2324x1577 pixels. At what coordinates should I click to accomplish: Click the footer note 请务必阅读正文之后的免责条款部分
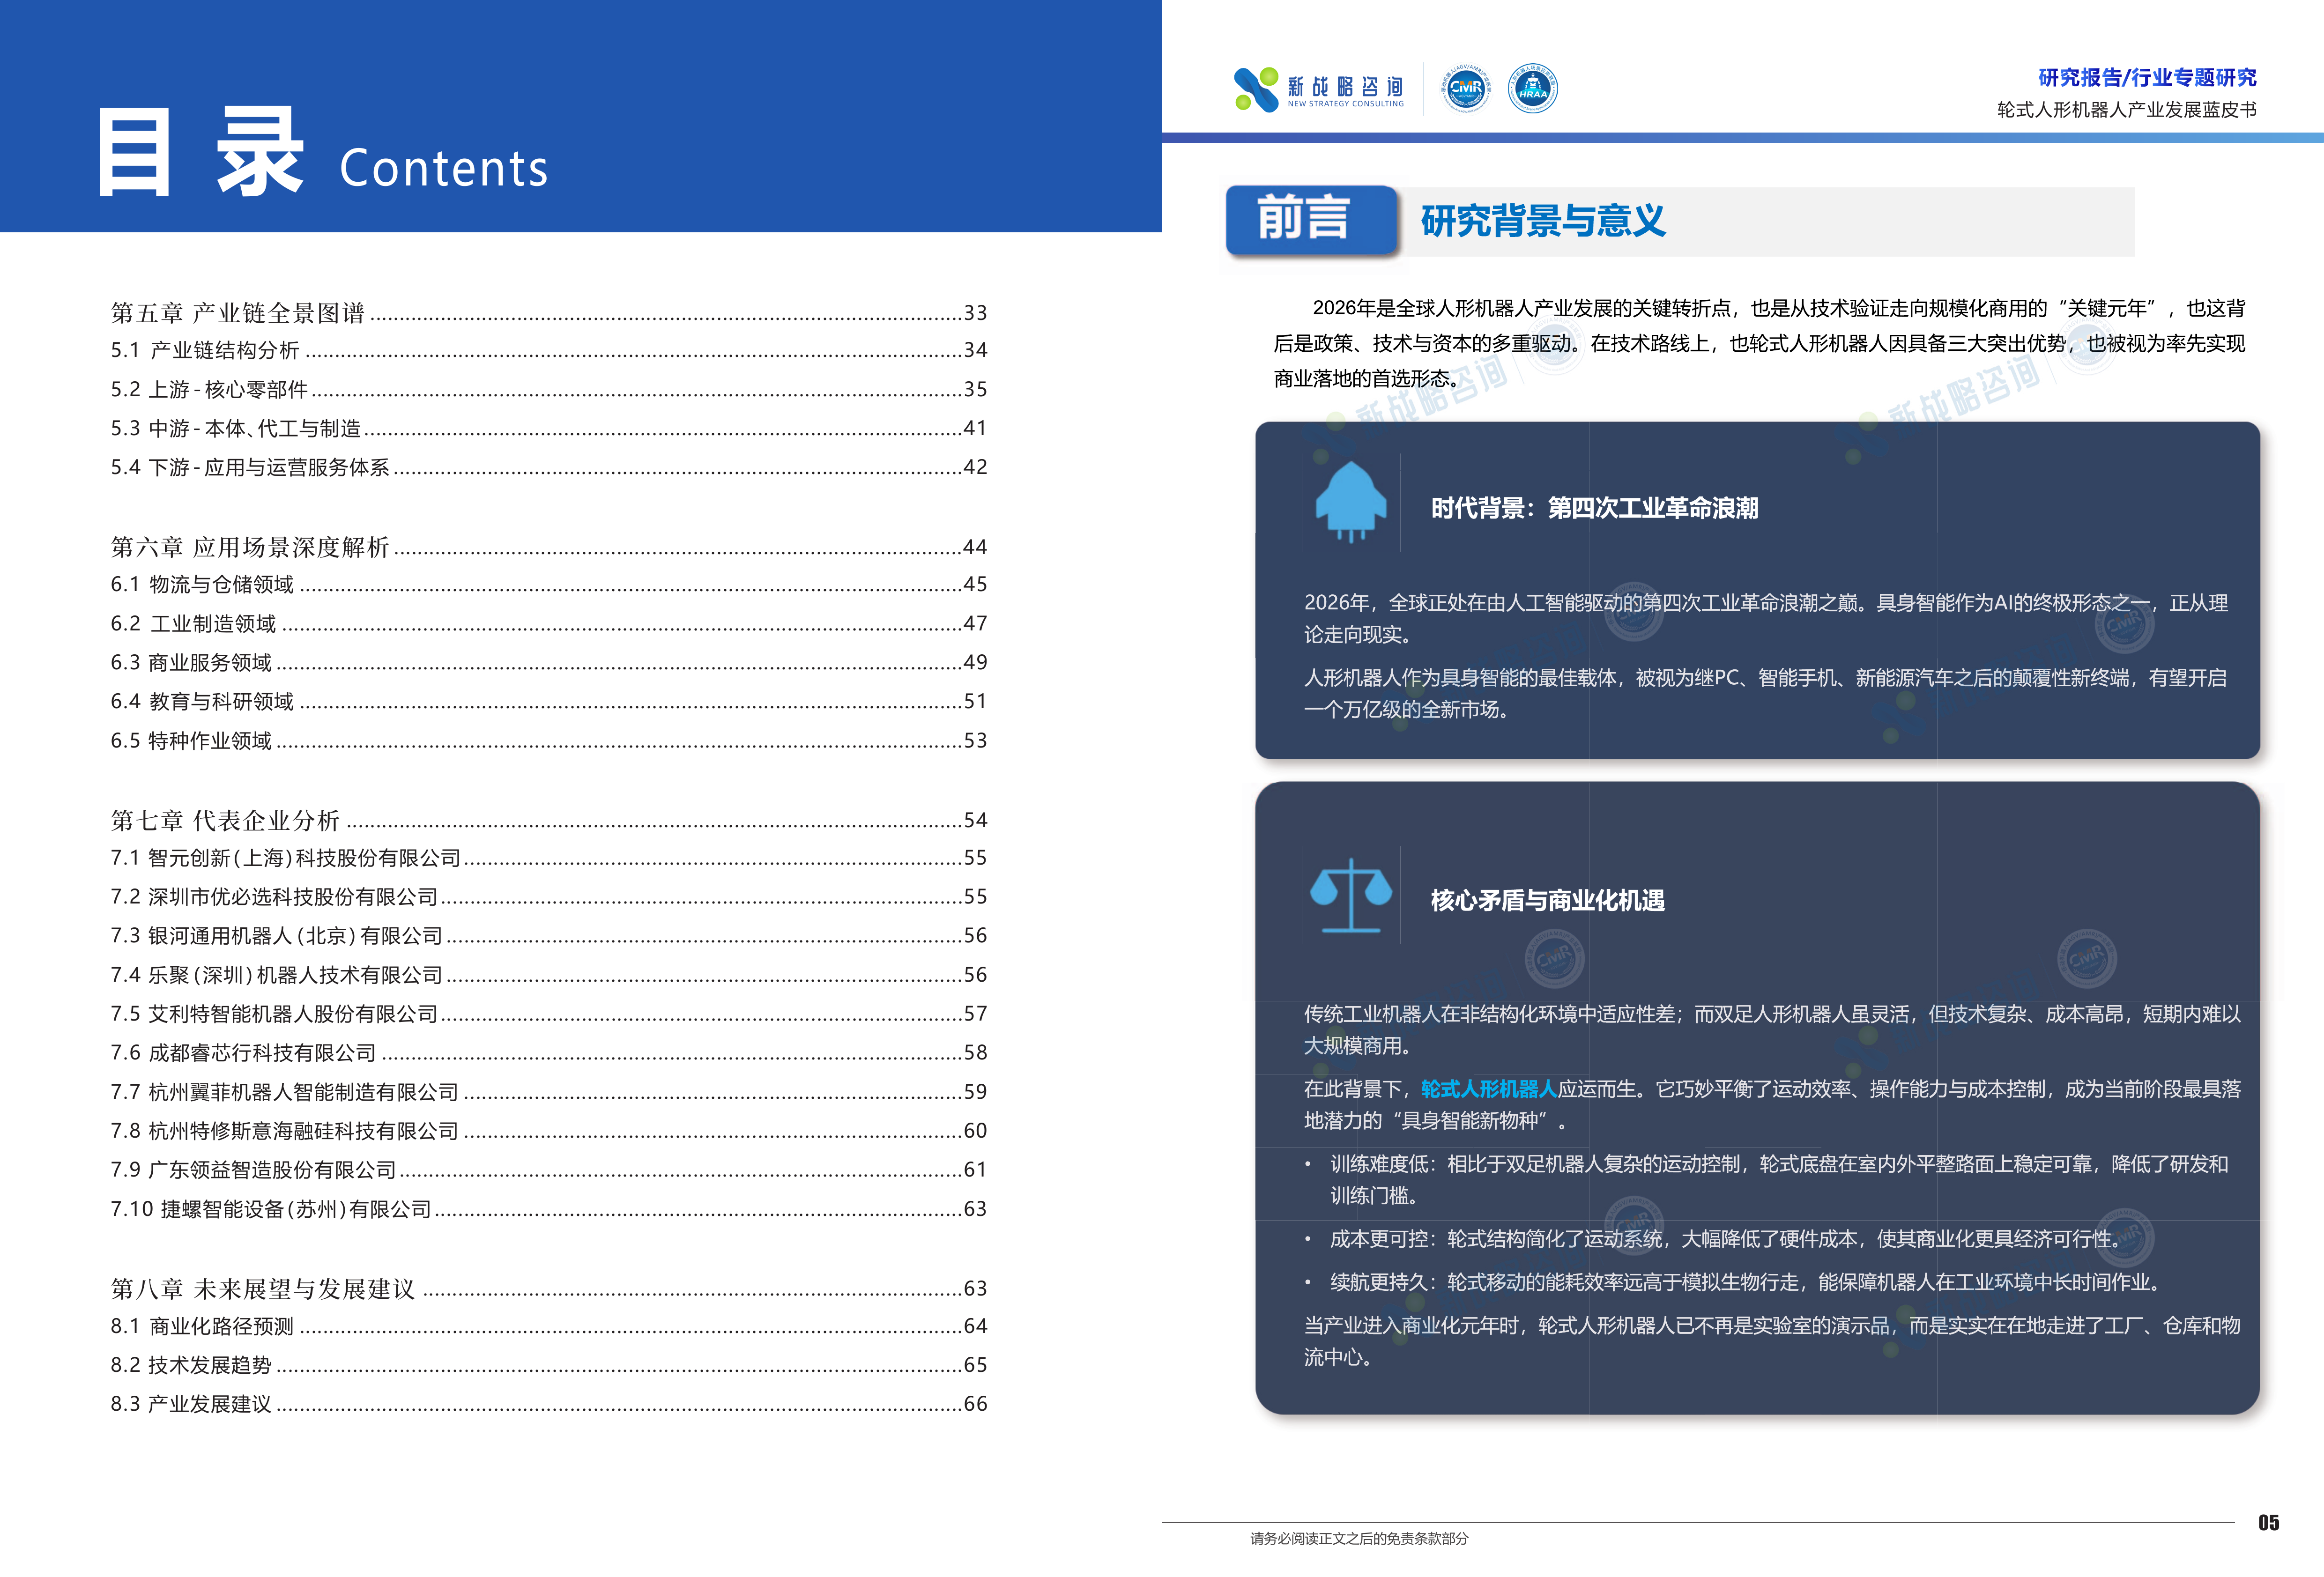click(1359, 1539)
